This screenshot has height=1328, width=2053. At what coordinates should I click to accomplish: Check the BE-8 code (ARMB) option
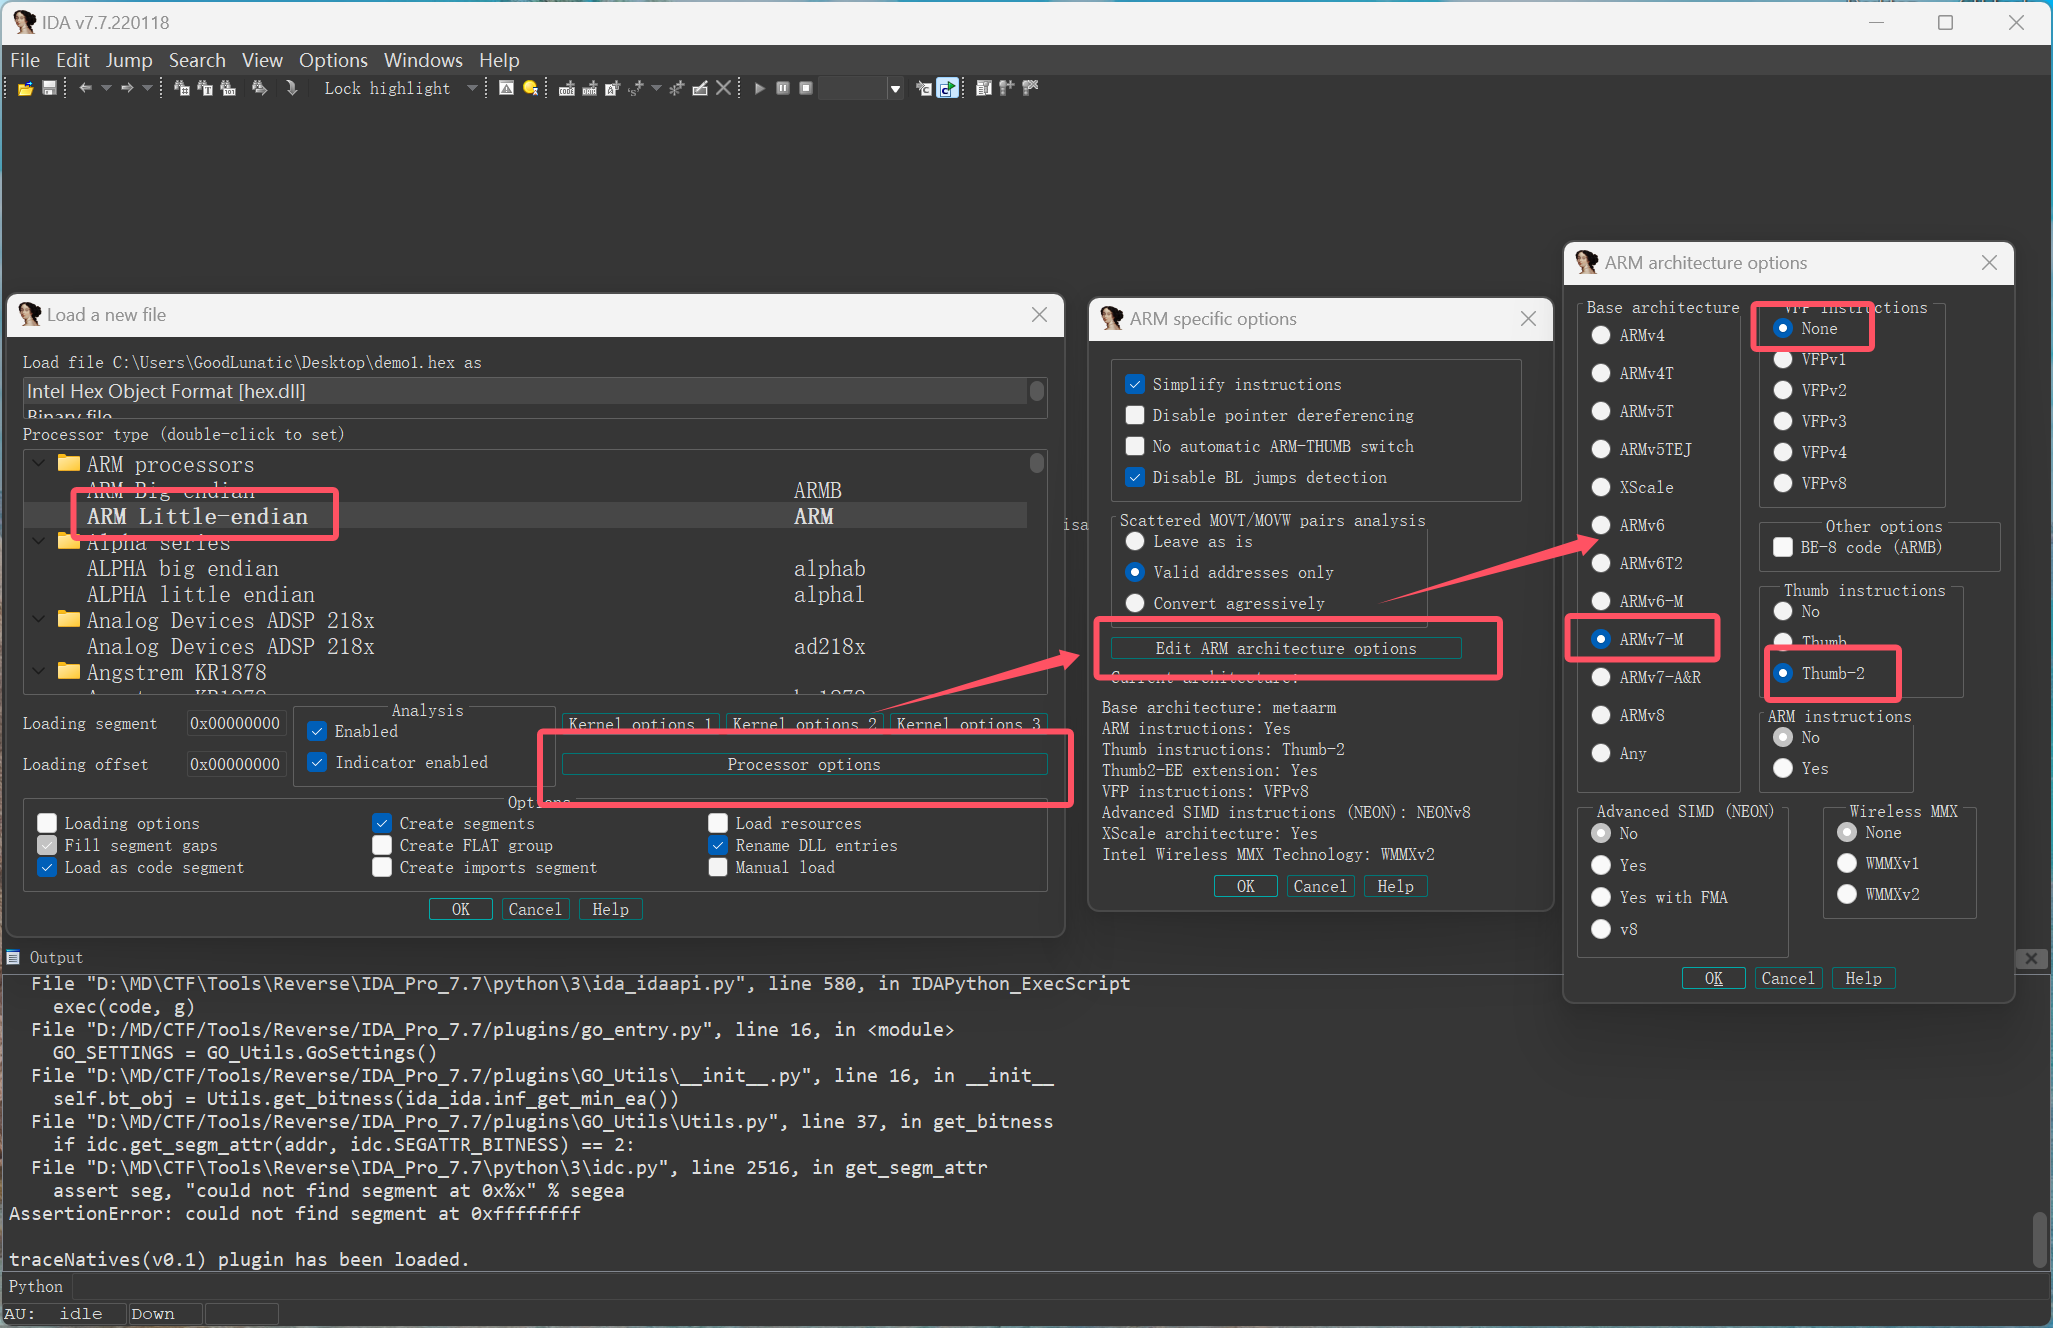click(1783, 547)
